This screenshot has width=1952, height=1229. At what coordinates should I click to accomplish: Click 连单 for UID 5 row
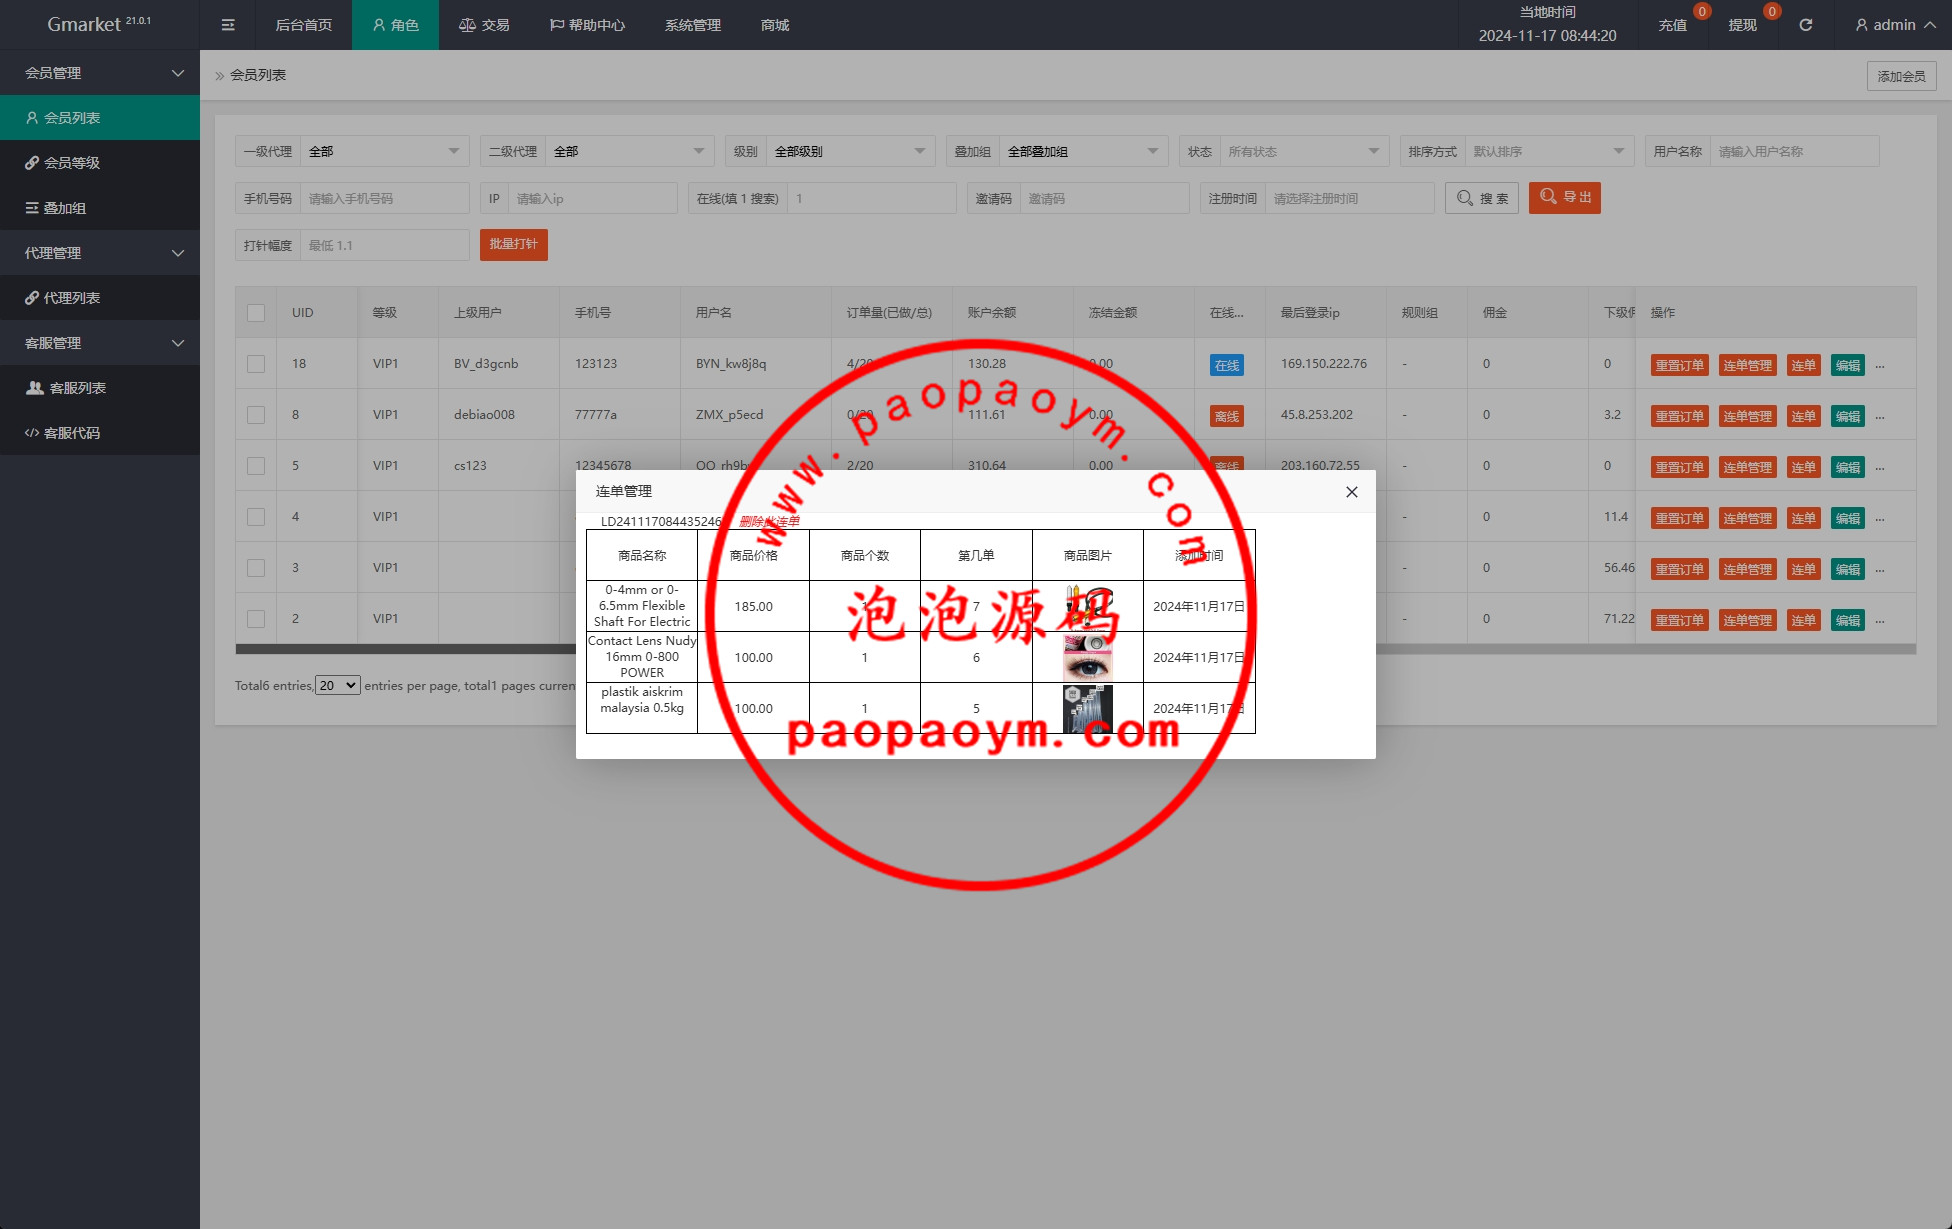click(1803, 467)
